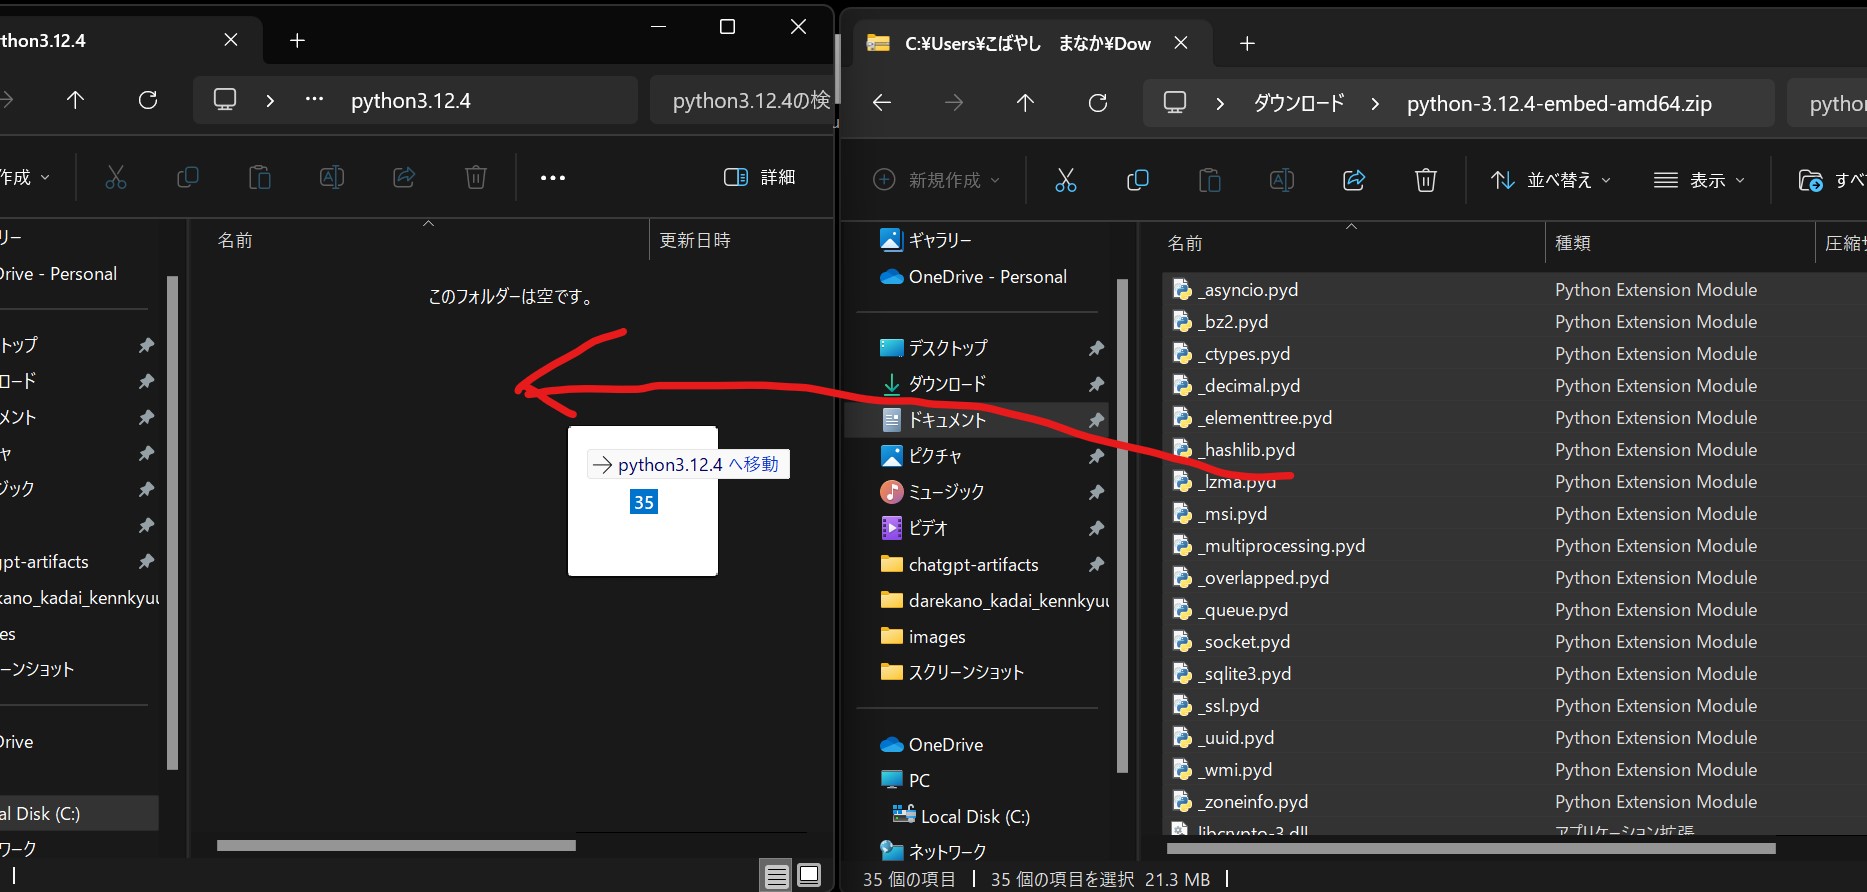Open OneDrive - Personal in right sidebar
Screen dimensions: 1867x892
973,277
